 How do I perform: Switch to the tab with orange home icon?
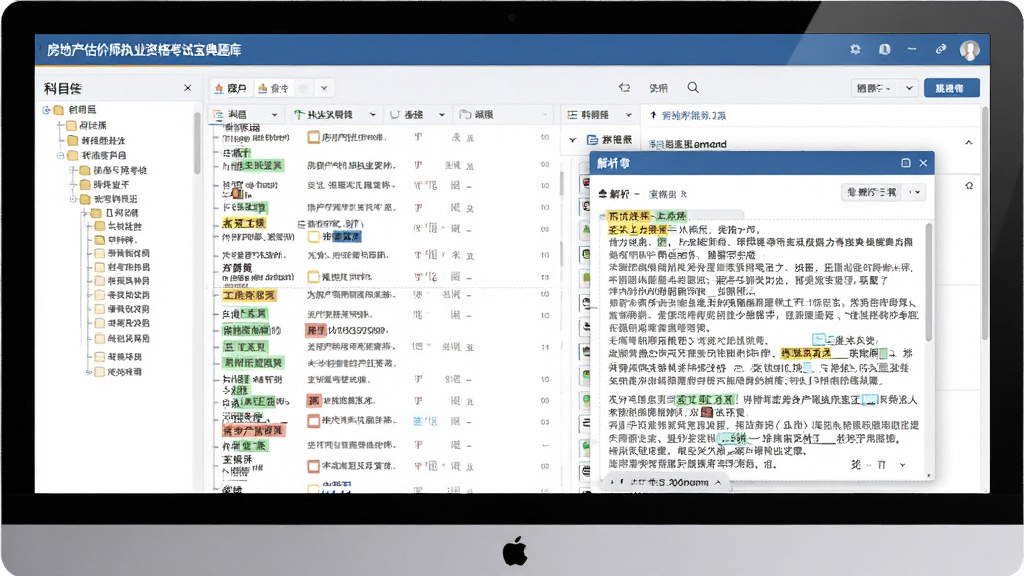tap(231, 88)
